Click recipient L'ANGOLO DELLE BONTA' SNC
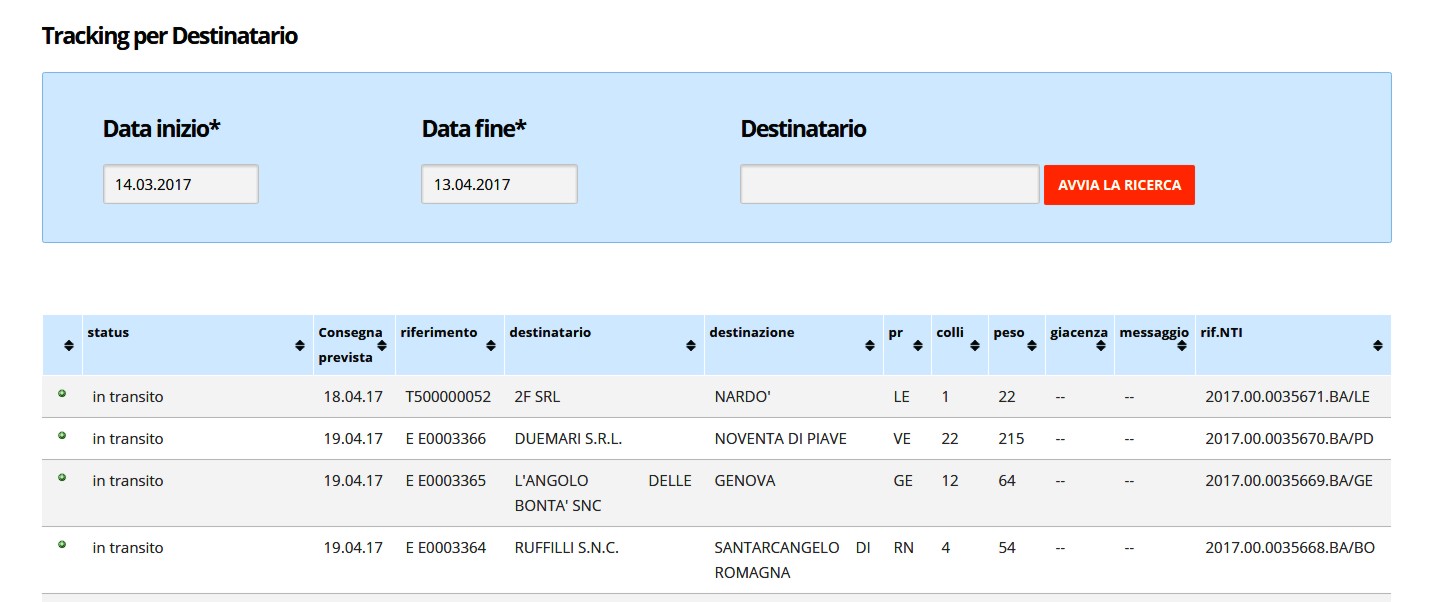 point(603,493)
